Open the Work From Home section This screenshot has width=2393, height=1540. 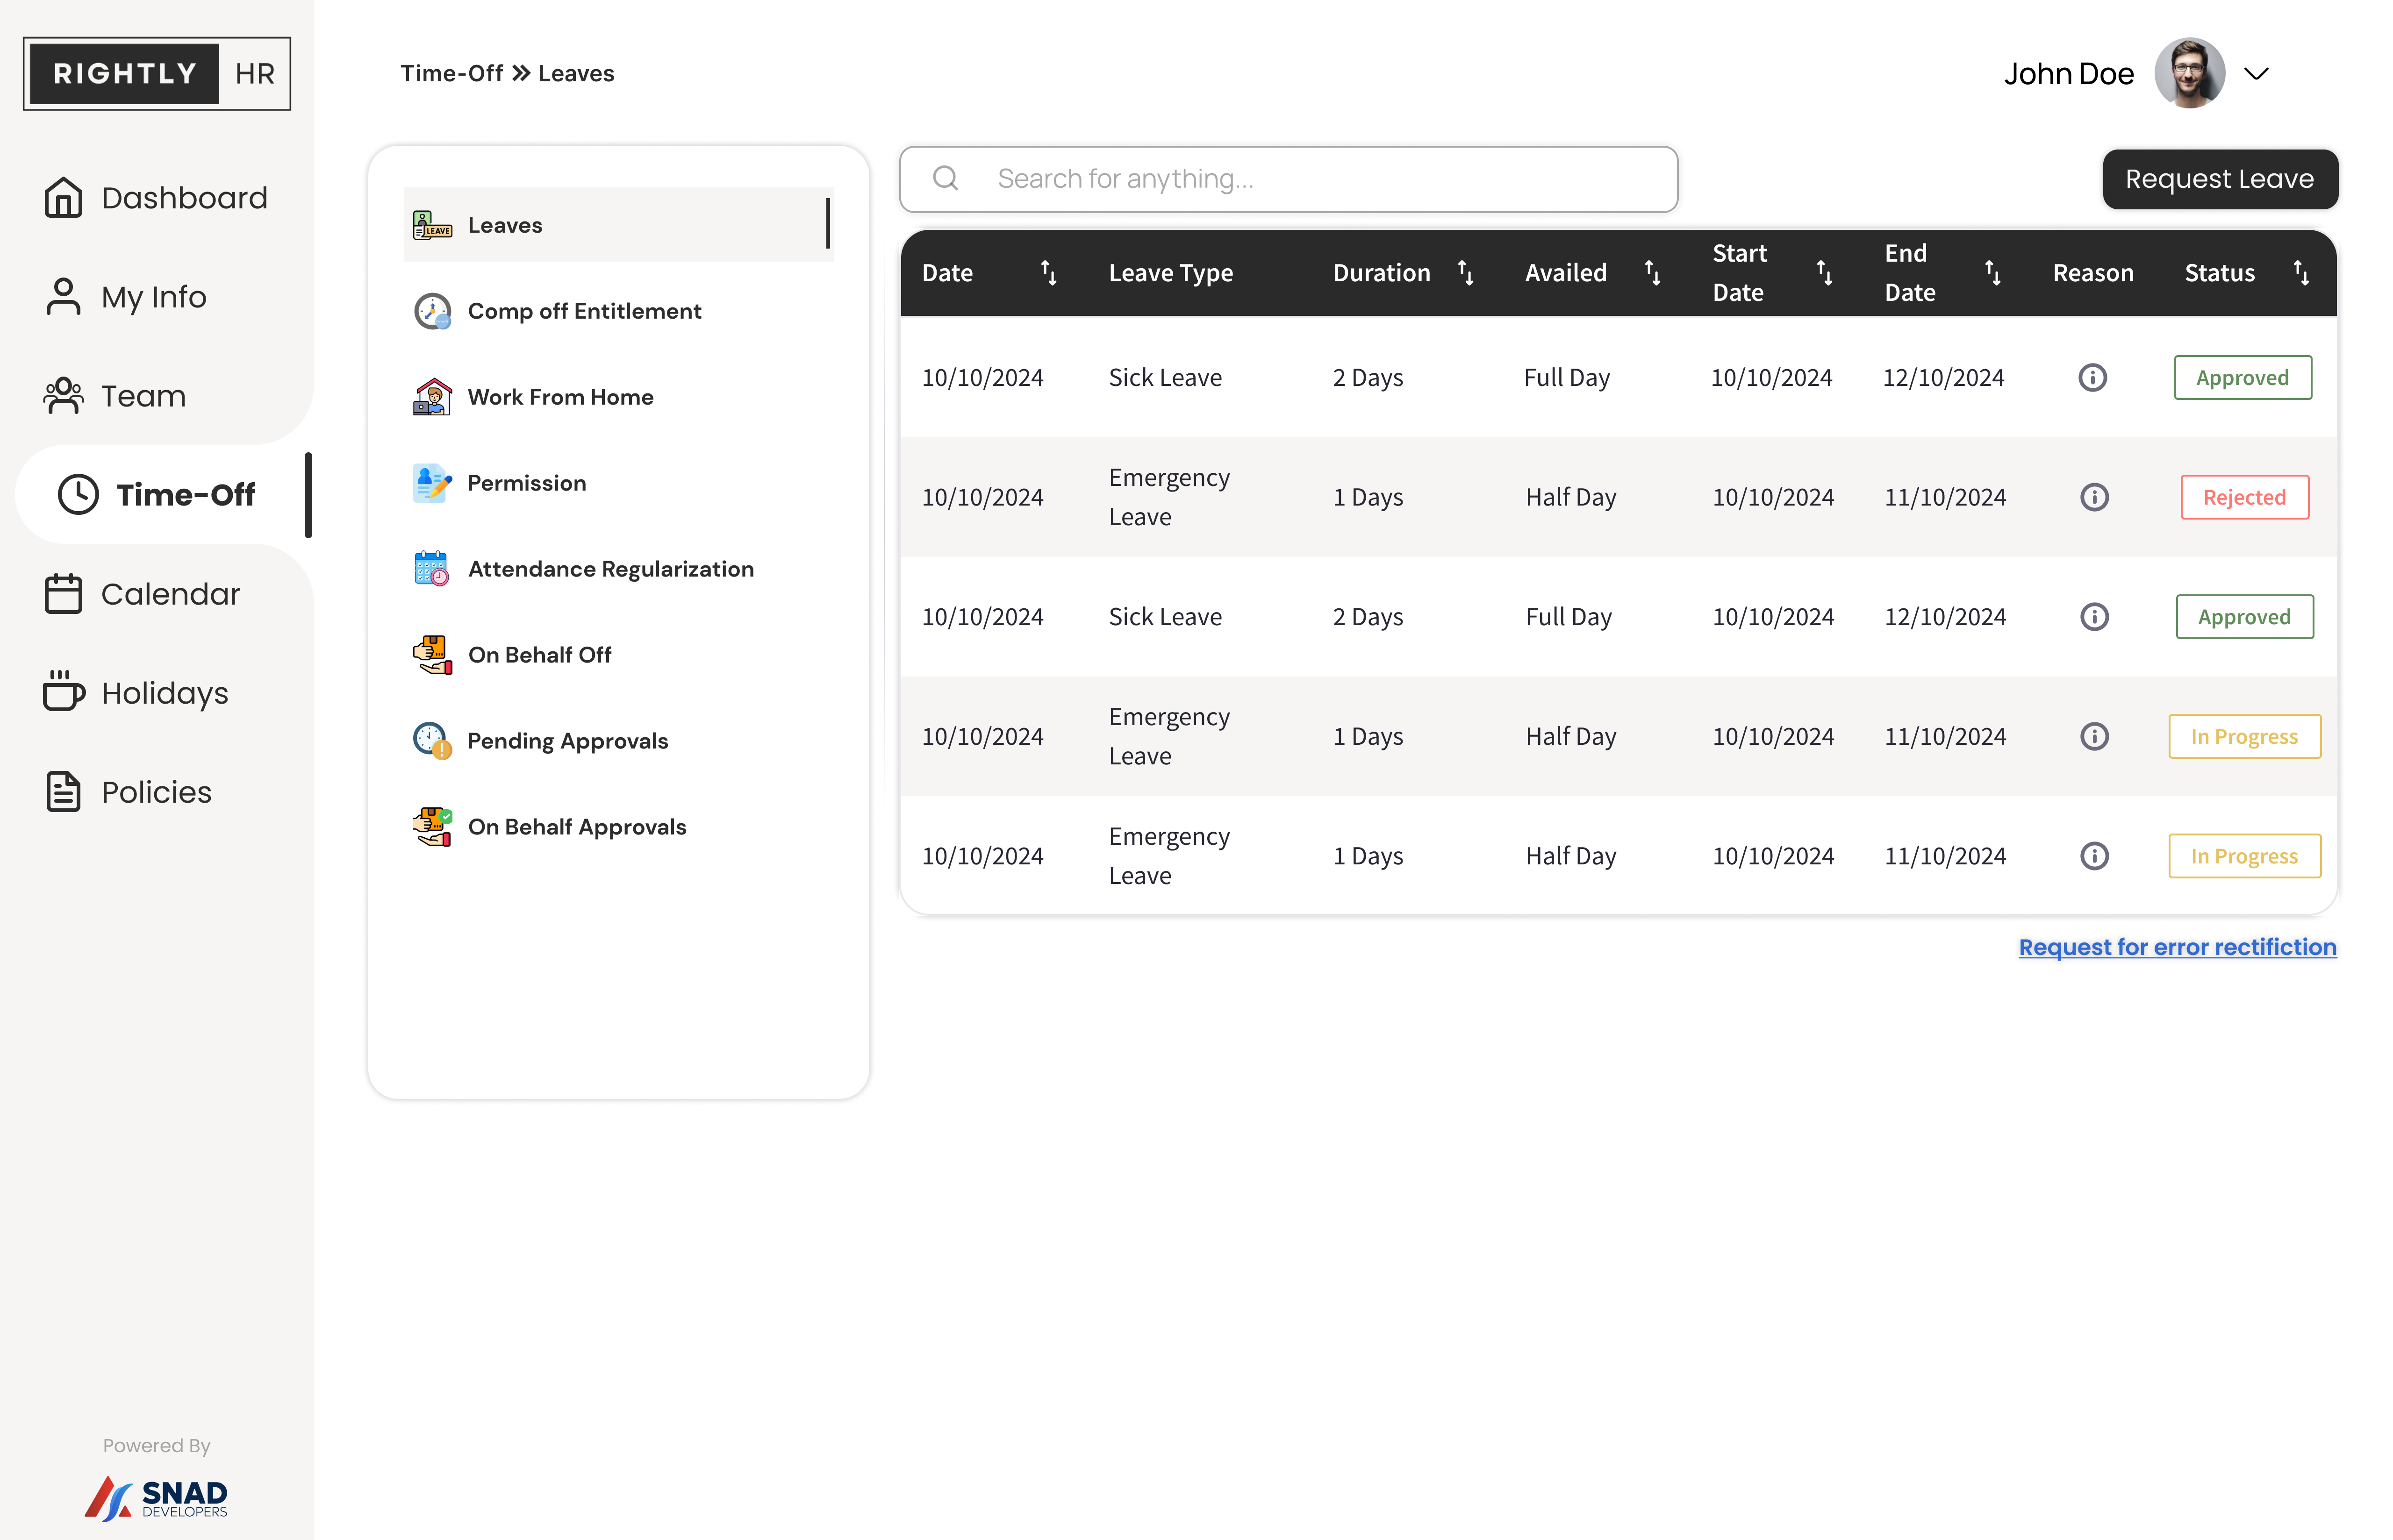560,397
